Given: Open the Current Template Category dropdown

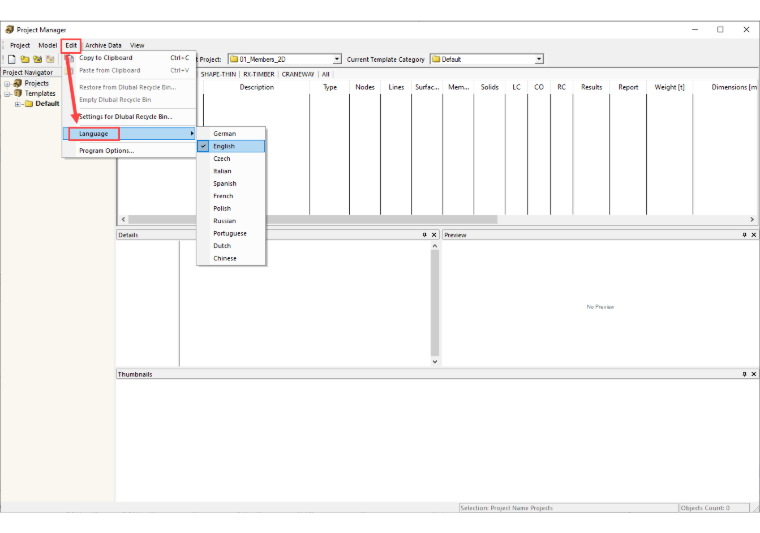Looking at the screenshot, I should click(x=538, y=59).
